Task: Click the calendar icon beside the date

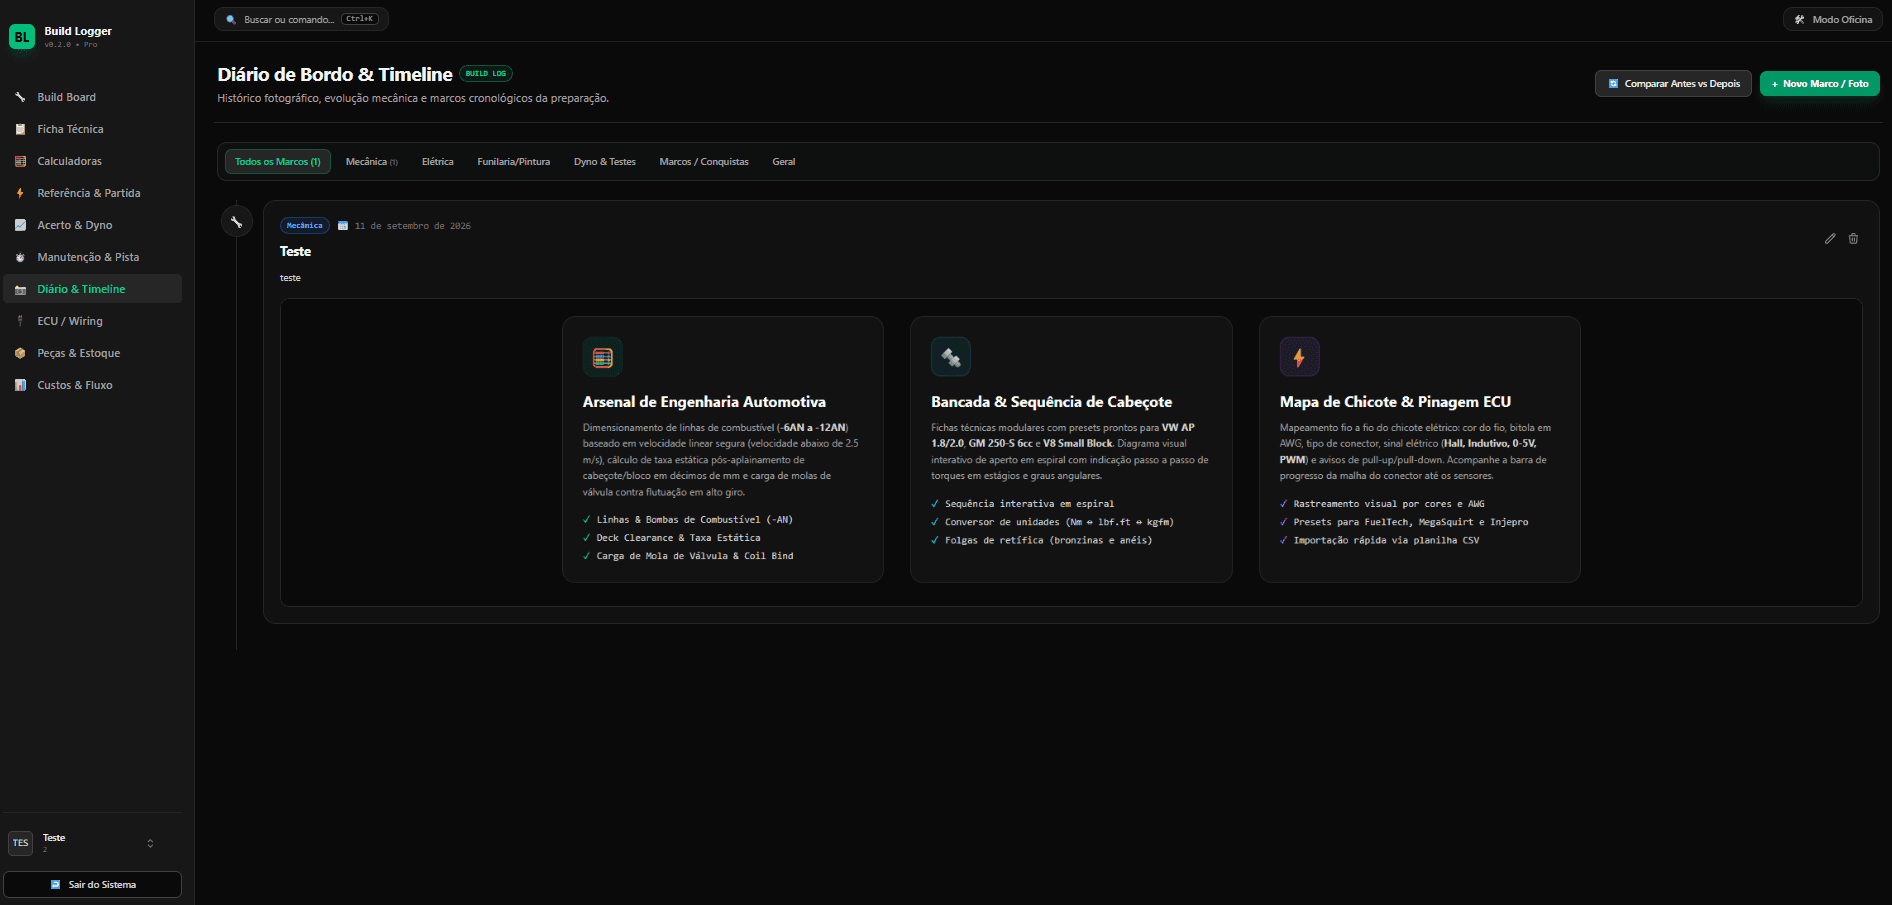Action: pos(343,226)
